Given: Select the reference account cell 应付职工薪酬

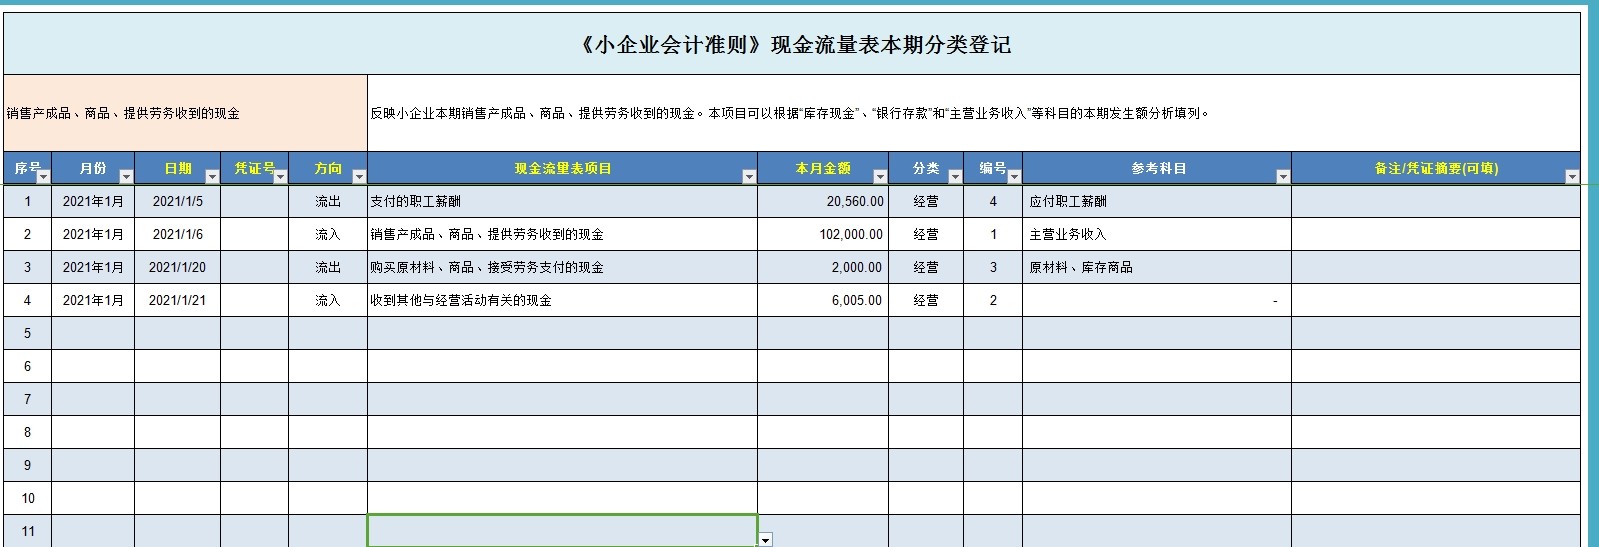Looking at the screenshot, I should 1157,201.
